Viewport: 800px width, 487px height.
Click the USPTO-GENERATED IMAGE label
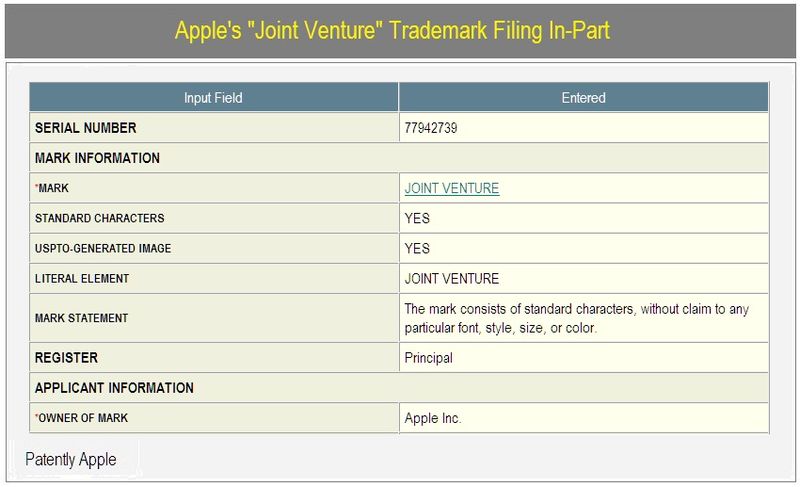103,248
